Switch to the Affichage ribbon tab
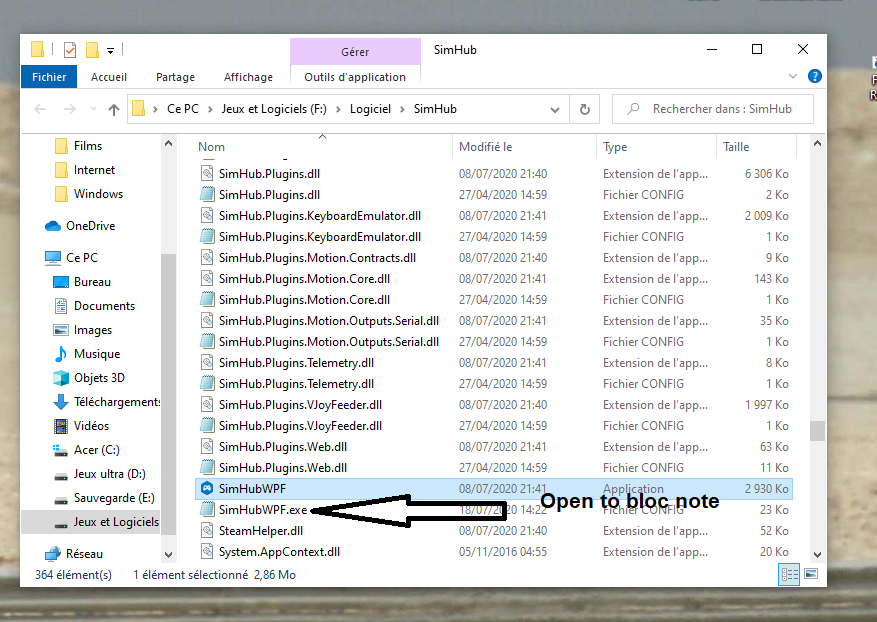The height and width of the screenshot is (622, 877). click(248, 77)
